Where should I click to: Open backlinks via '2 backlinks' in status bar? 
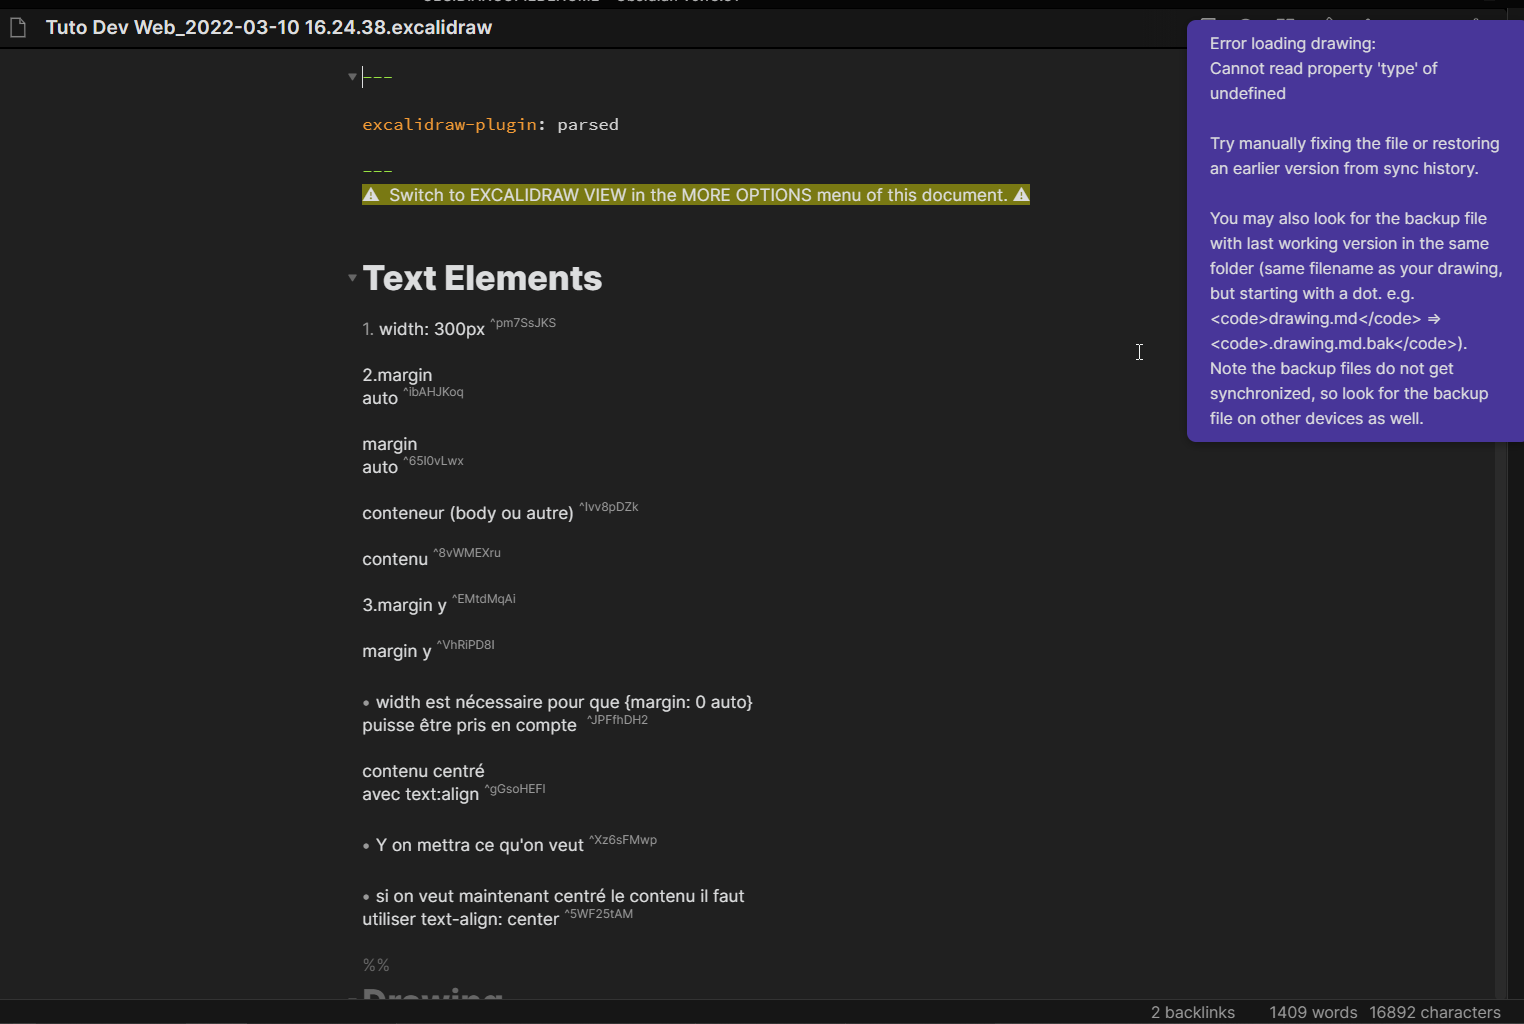pos(1193,1012)
